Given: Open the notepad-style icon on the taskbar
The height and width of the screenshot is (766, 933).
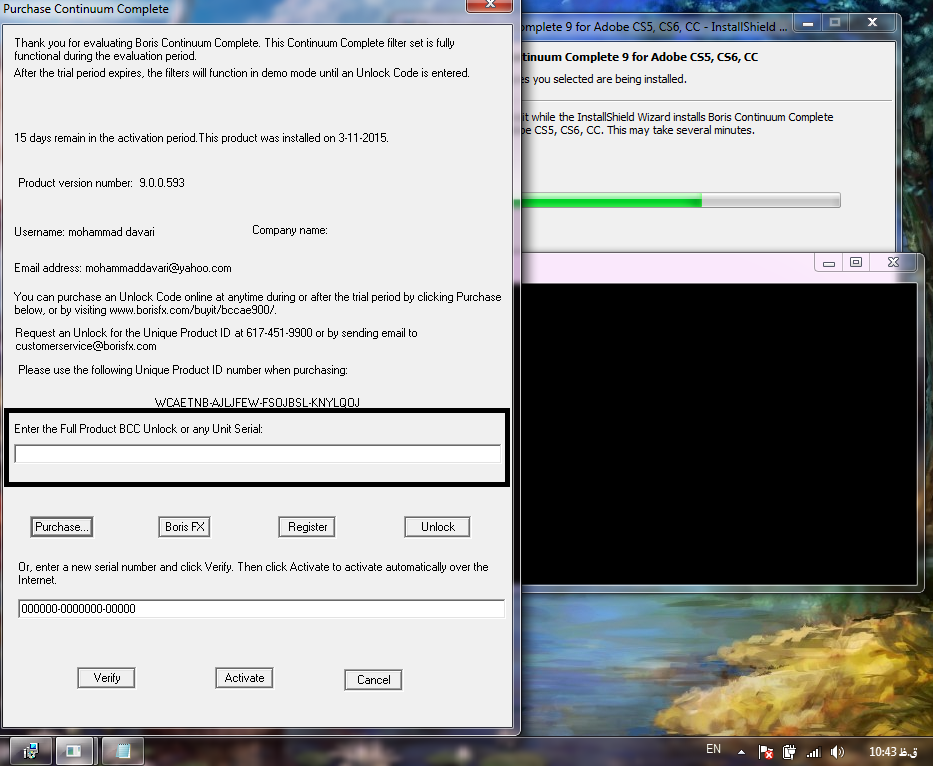Looking at the screenshot, I should click(x=123, y=751).
